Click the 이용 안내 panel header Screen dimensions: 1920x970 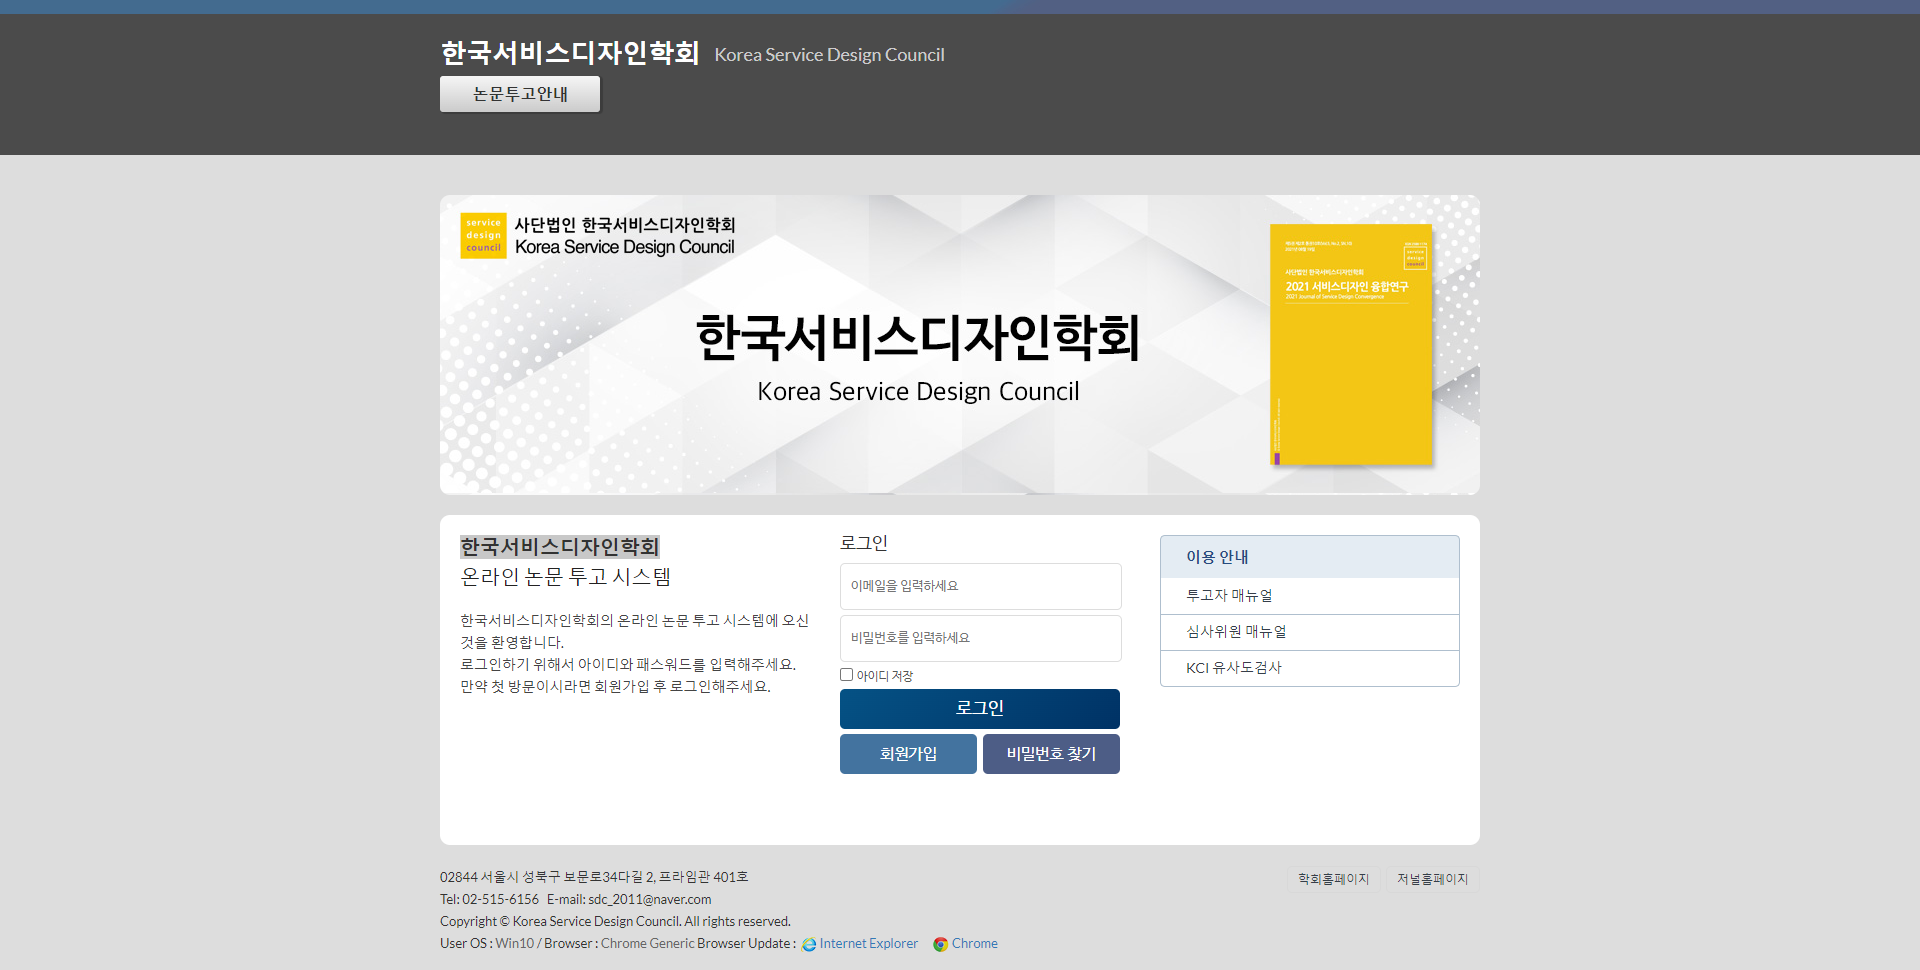pos(1309,557)
